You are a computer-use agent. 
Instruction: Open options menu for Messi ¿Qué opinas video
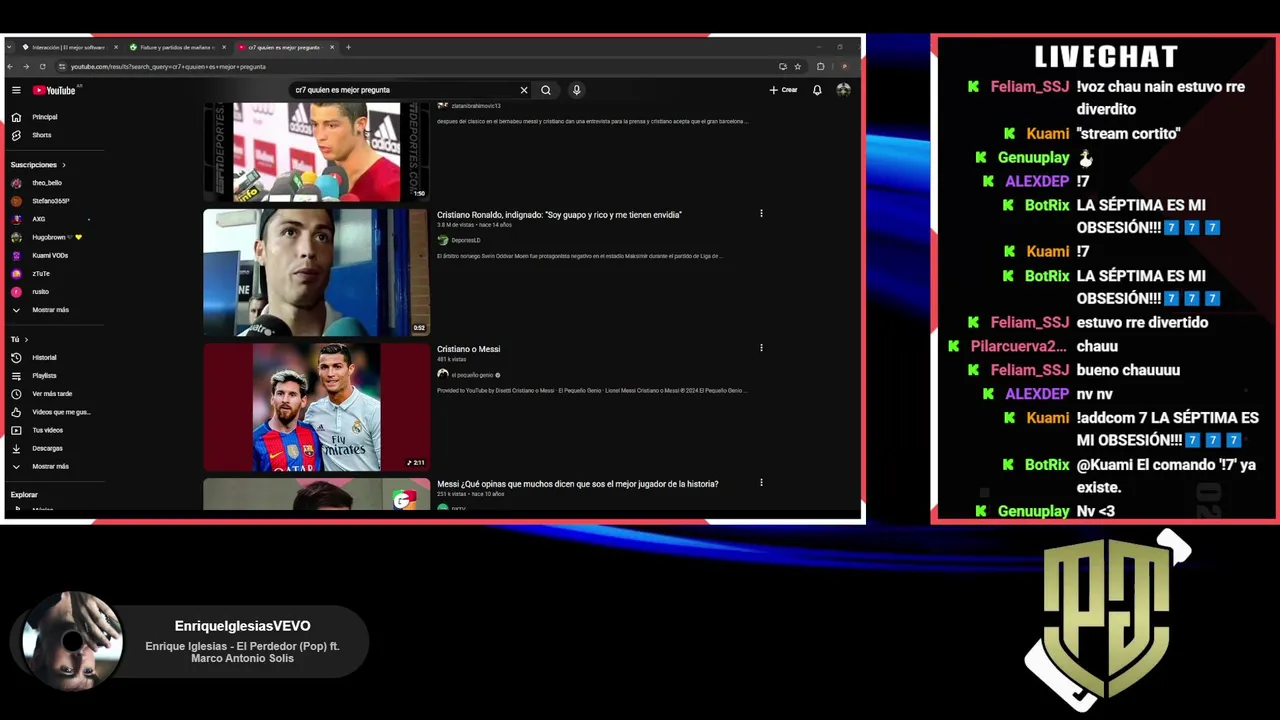point(761,482)
